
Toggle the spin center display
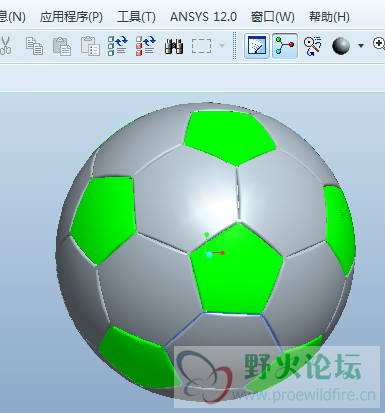tap(285, 46)
